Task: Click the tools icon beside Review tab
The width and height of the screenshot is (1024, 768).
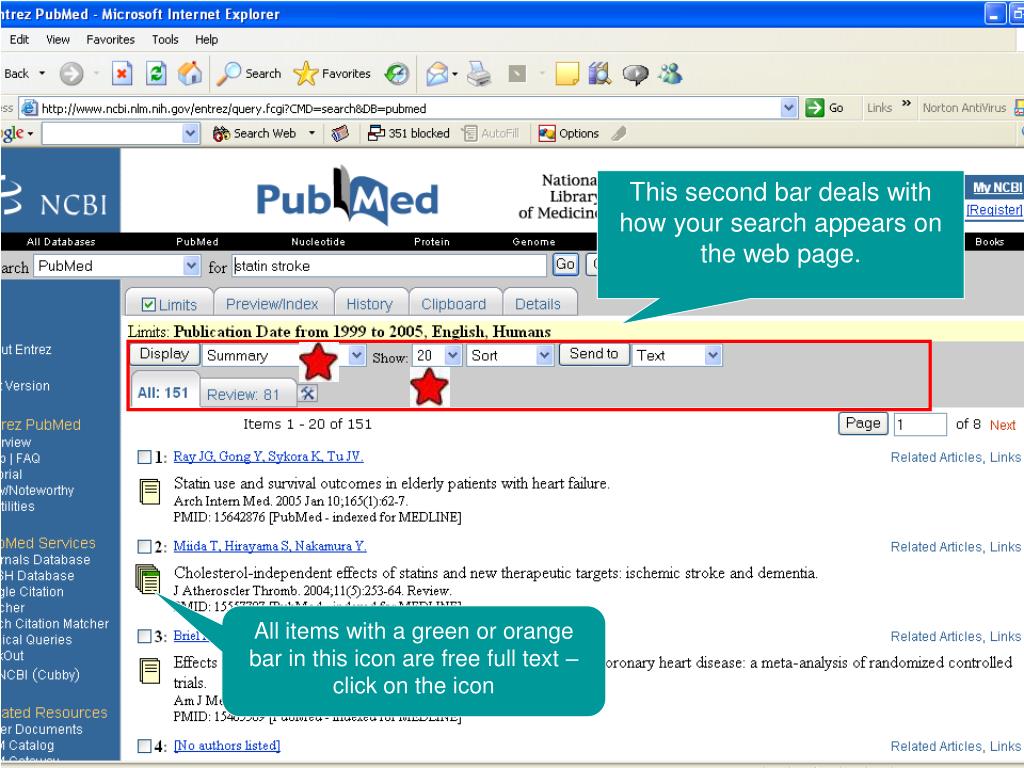Action: pyautogui.click(x=308, y=393)
